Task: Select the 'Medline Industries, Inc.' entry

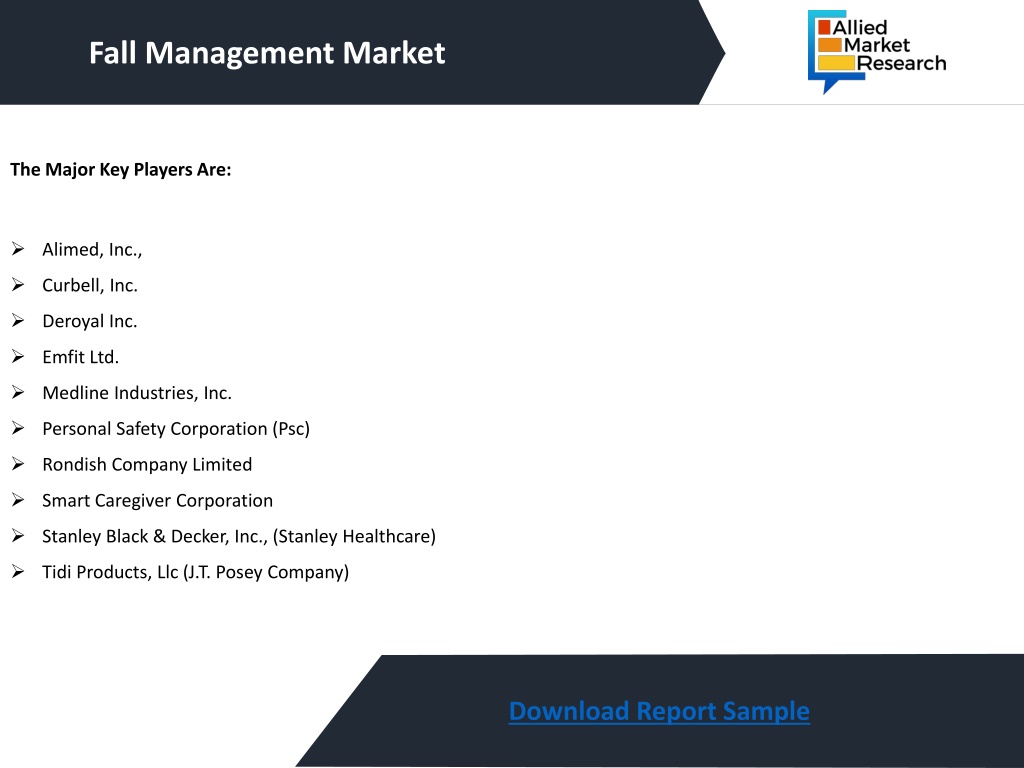Action: point(137,393)
